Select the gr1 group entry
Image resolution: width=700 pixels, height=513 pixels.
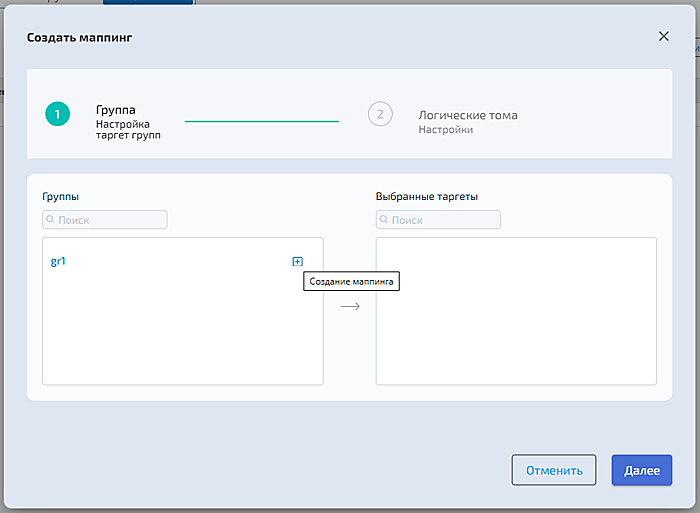[x=58, y=261]
